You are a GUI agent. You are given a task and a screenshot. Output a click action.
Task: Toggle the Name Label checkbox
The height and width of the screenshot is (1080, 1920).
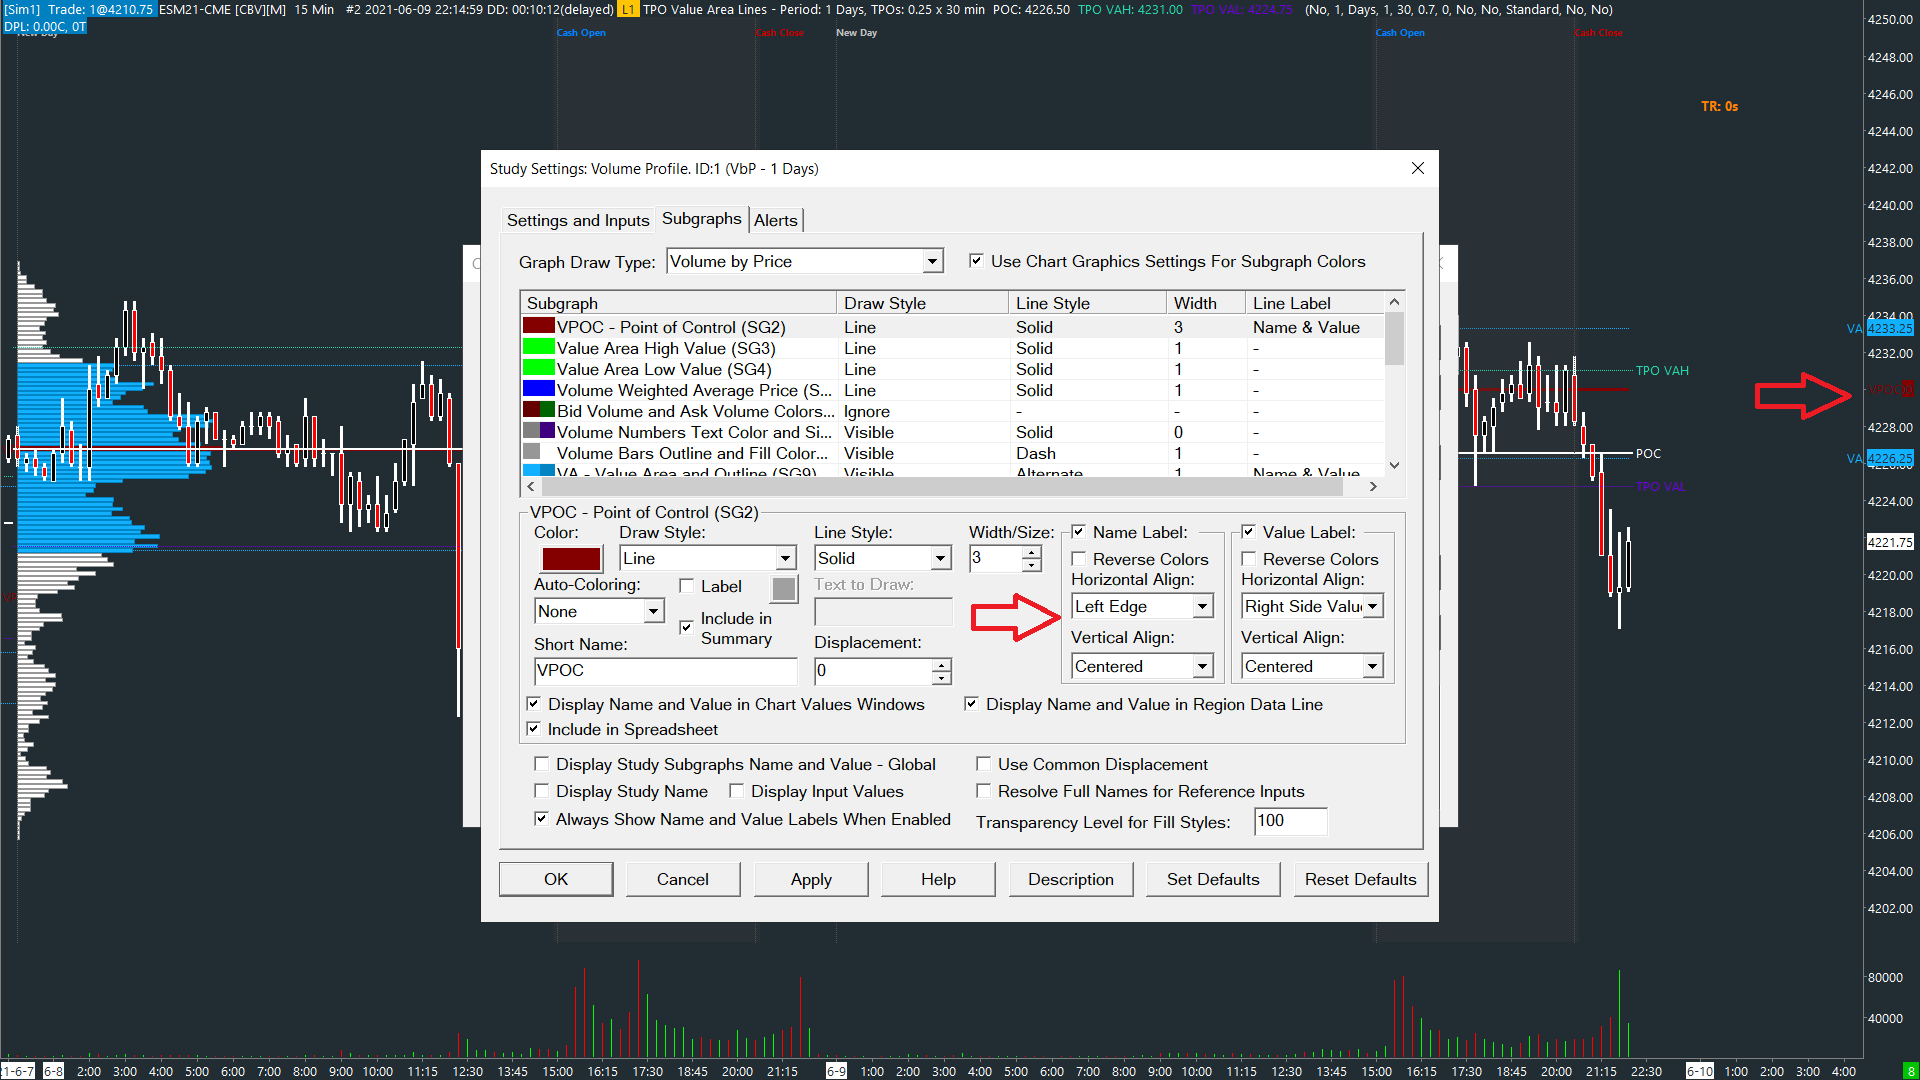(1079, 532)
